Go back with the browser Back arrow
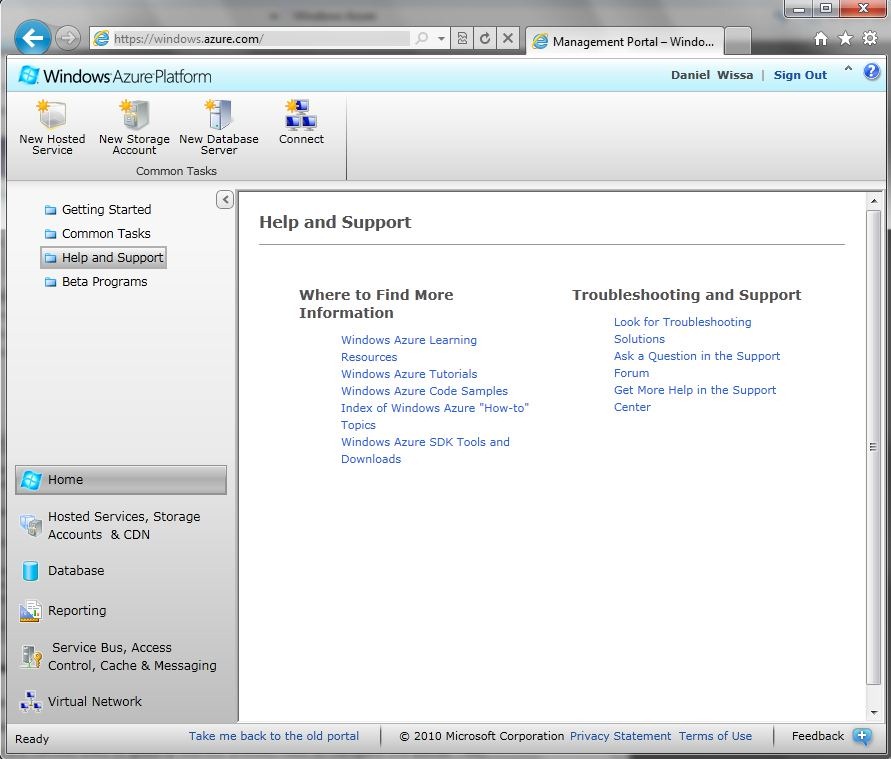The width and height of the screenshot is (891, 759). 32,38
